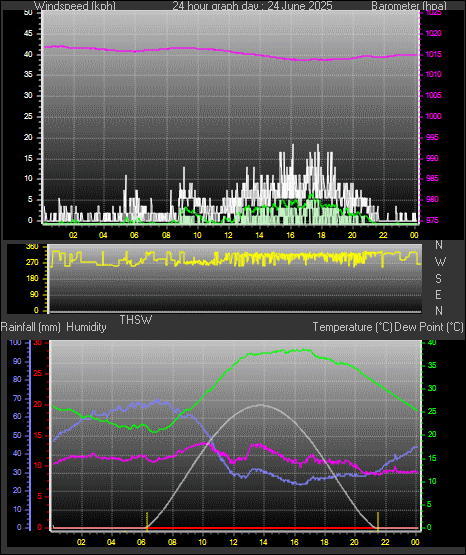This screenshot has height=555, width=466.
Task: Click the Humidity label
Action: tap(86, 327)
